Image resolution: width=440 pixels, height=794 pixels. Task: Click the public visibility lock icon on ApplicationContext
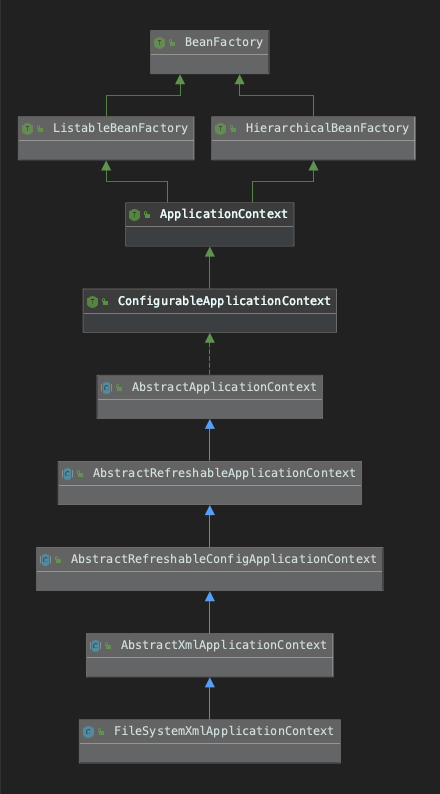(147, 215)
